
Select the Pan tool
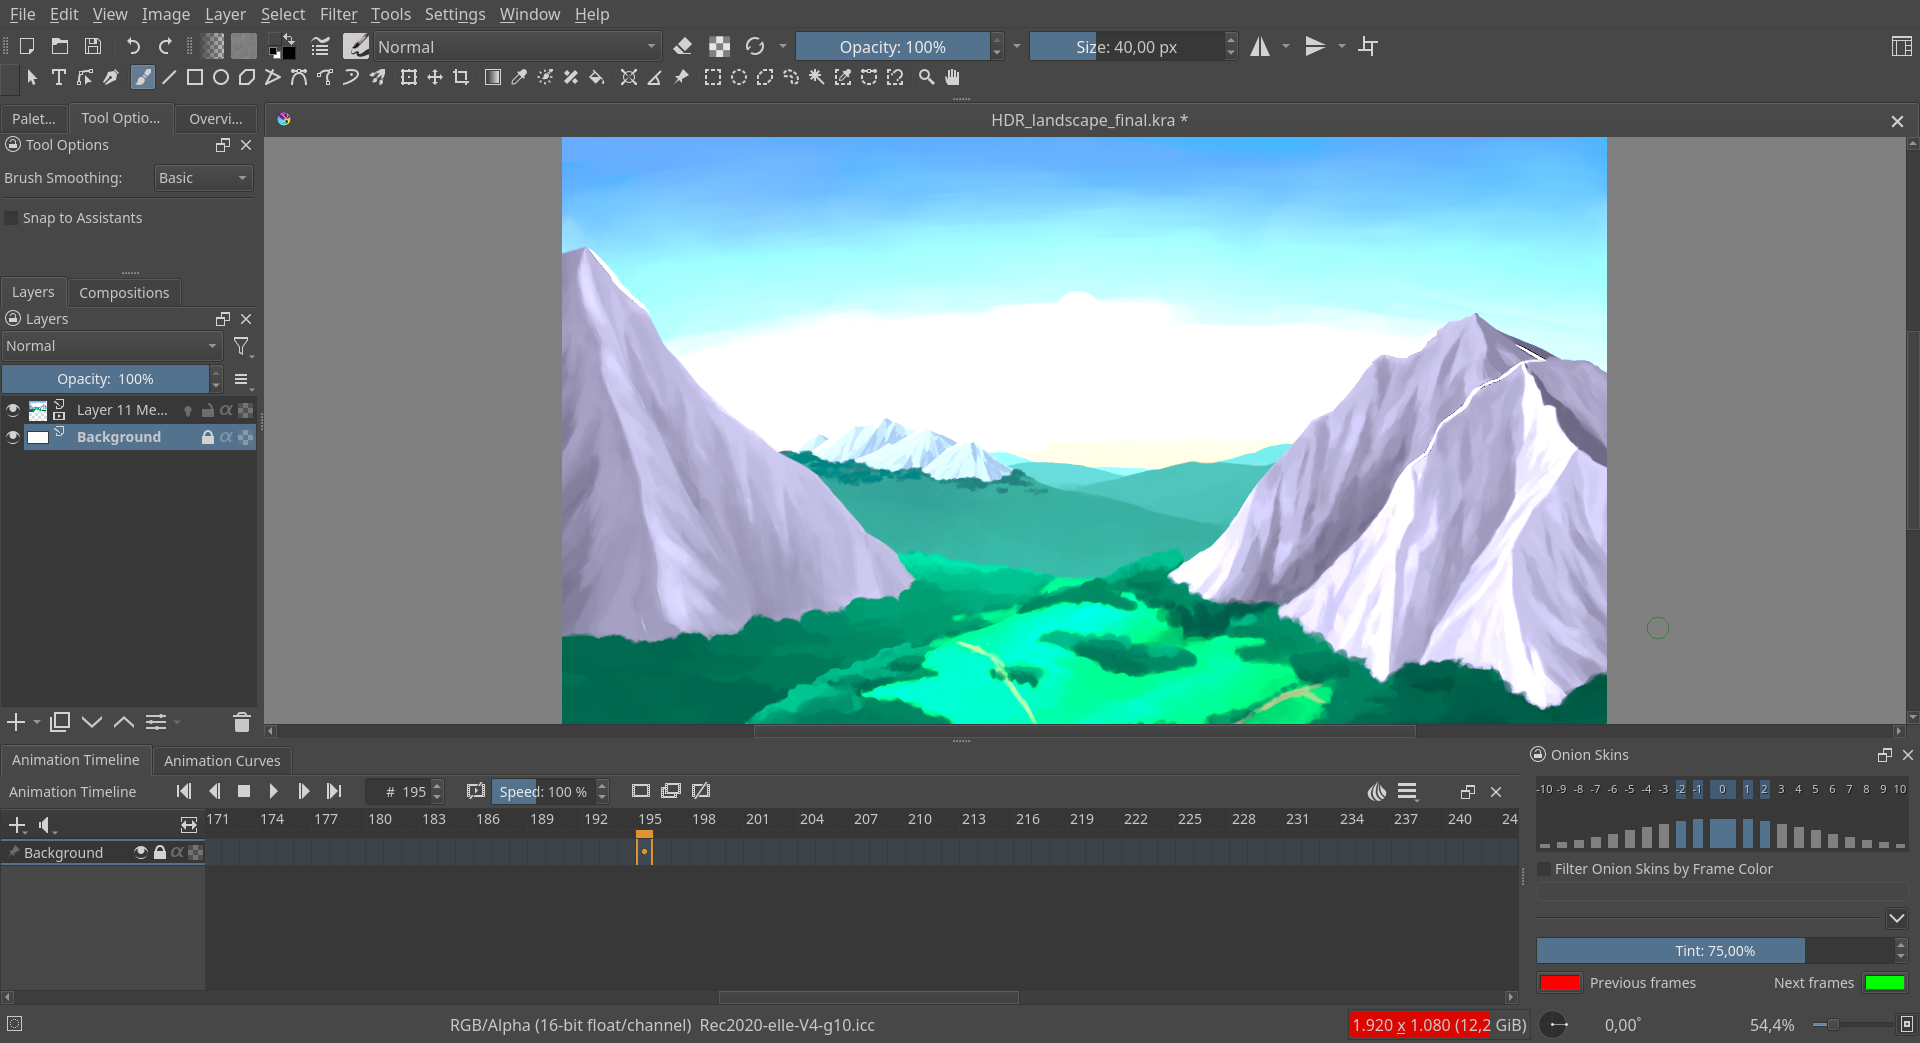[952, 77]
